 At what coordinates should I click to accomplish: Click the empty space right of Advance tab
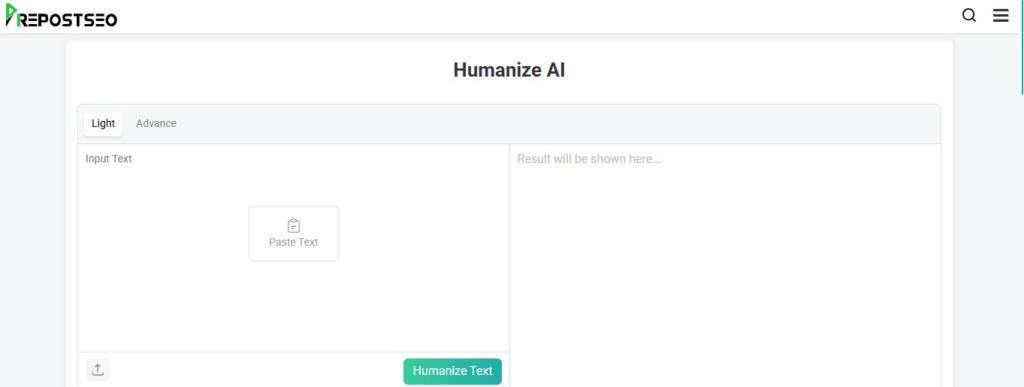555,124
